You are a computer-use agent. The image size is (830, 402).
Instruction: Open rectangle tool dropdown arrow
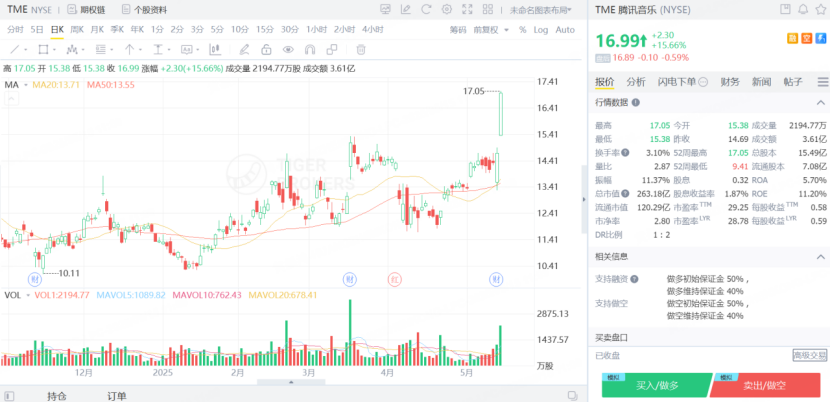click(56, 50)
